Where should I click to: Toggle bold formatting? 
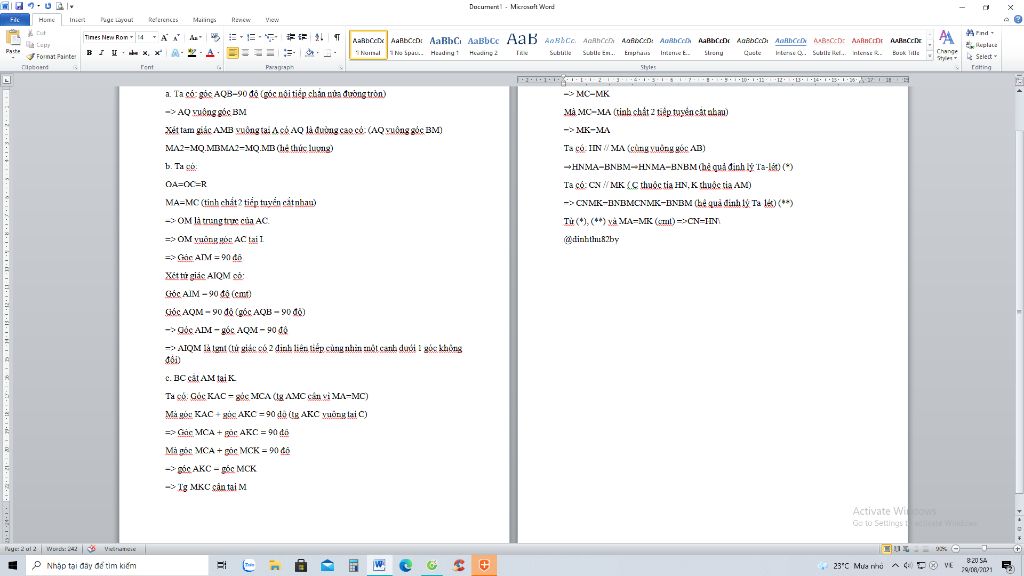click(x=89, y=53)
